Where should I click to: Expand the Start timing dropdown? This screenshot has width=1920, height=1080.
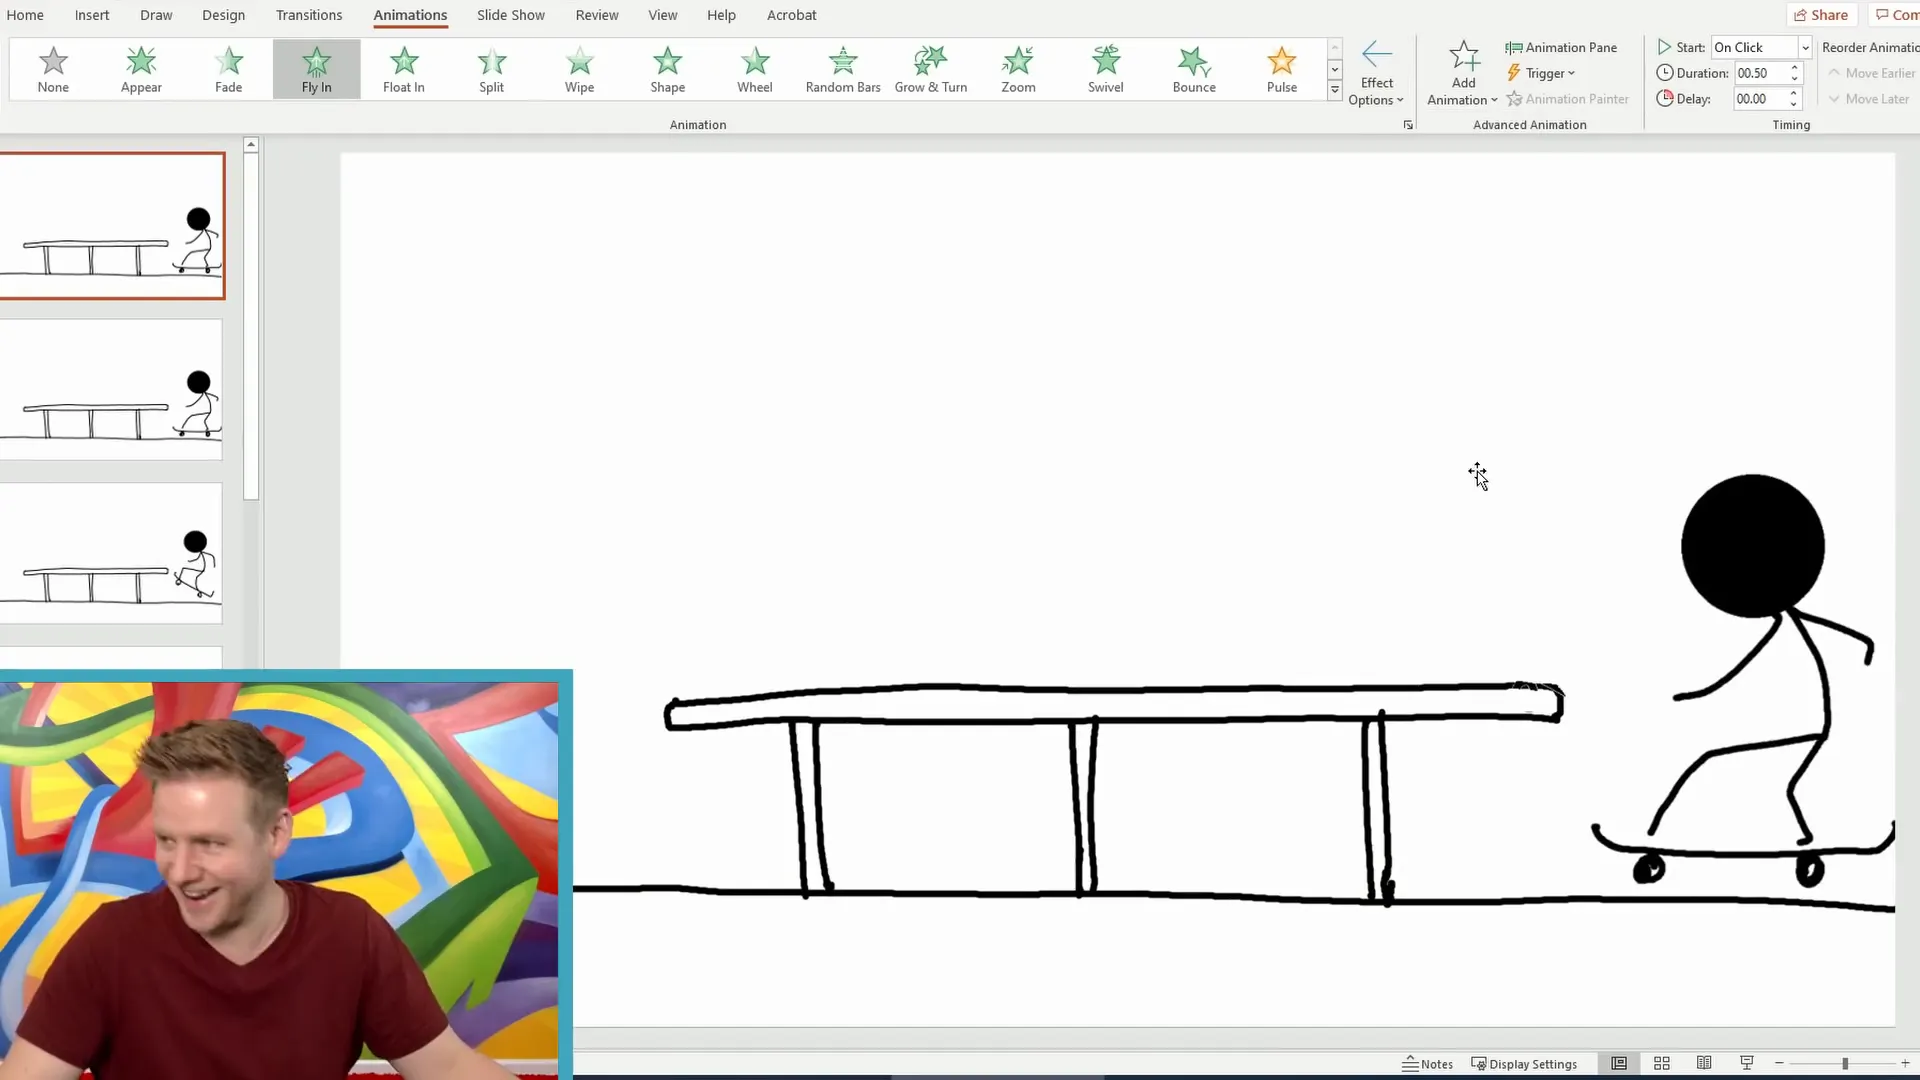(1805, 47)
